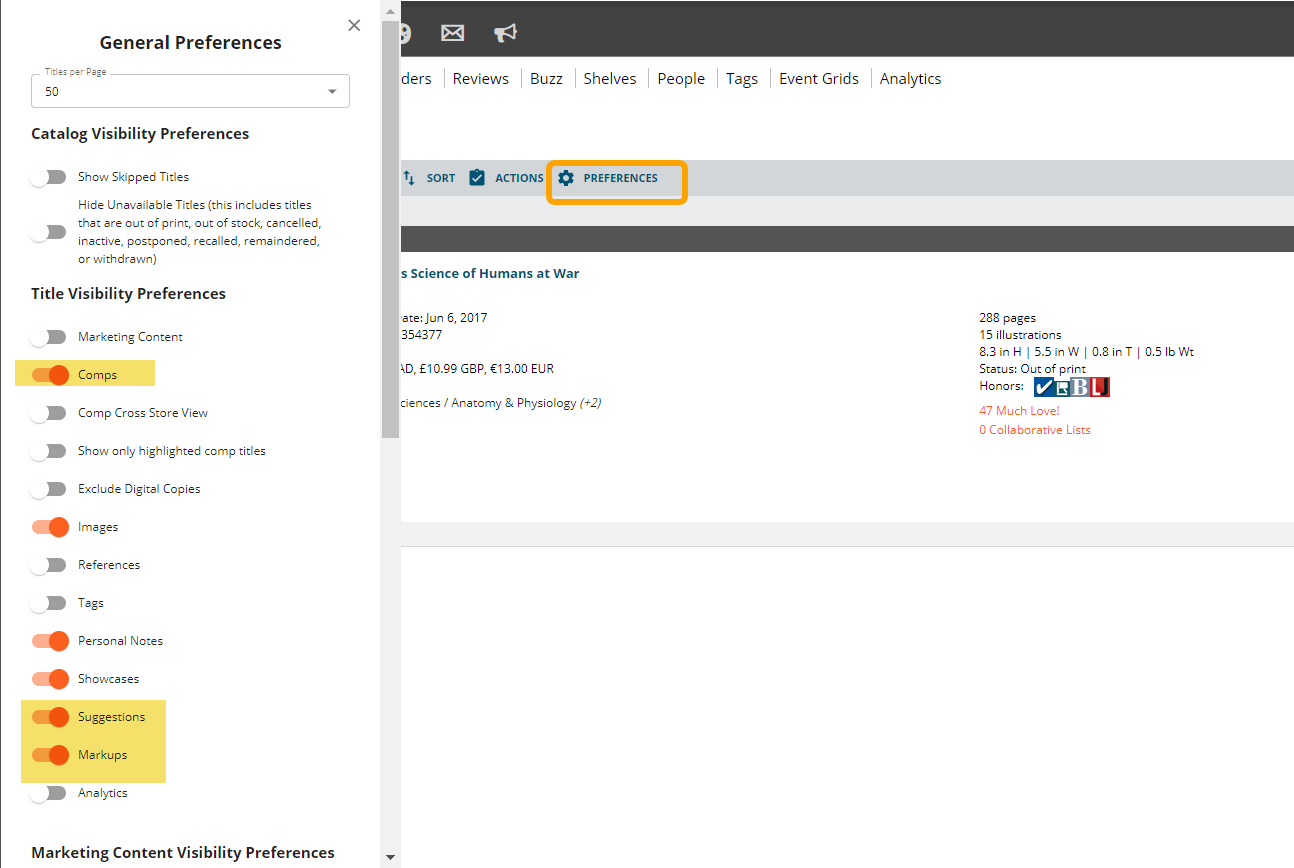Viewport: 1294px width, 868px height.
Task: Turn off the Showcases switch
Action: [x=50, y=679]
